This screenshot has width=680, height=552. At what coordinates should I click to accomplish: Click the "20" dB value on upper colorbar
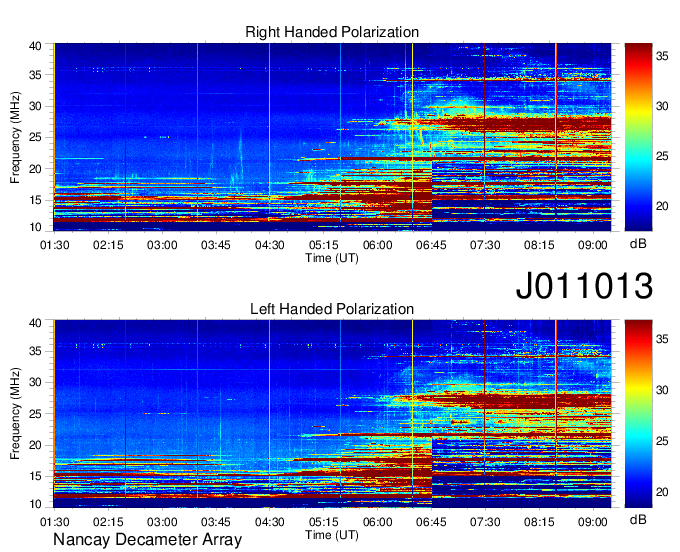[x=662, y=206]
